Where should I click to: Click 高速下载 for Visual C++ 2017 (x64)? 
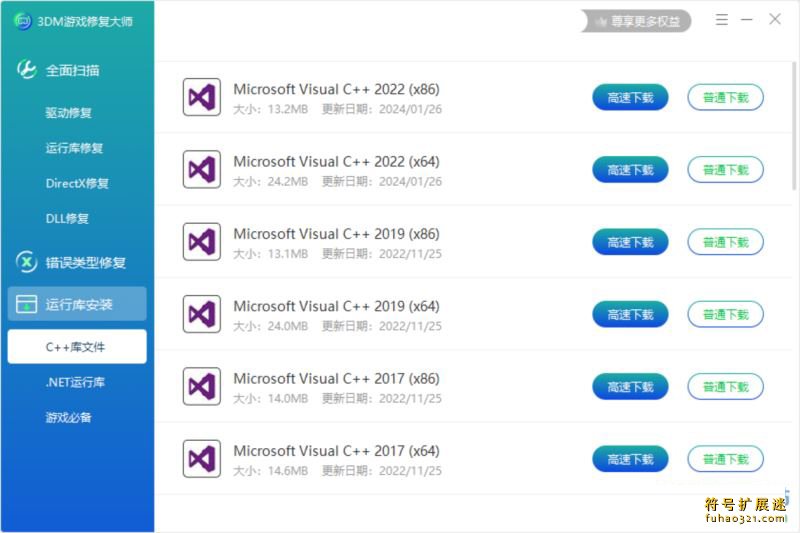(x=630, y=460)
